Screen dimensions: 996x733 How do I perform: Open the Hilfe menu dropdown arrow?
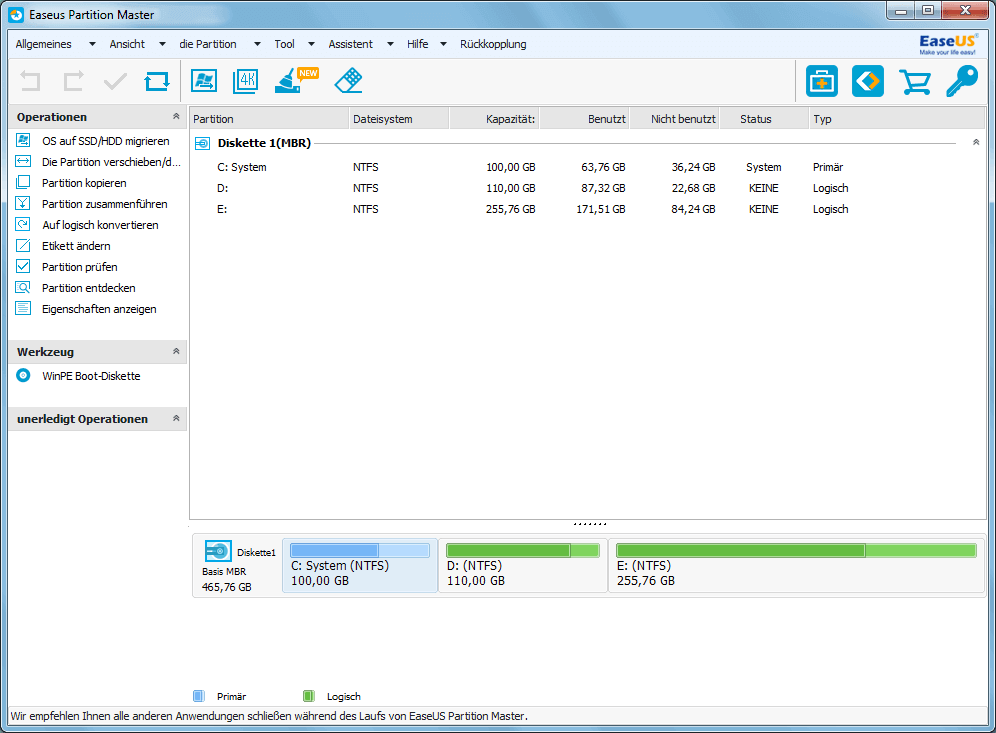(x=443, y=44)
